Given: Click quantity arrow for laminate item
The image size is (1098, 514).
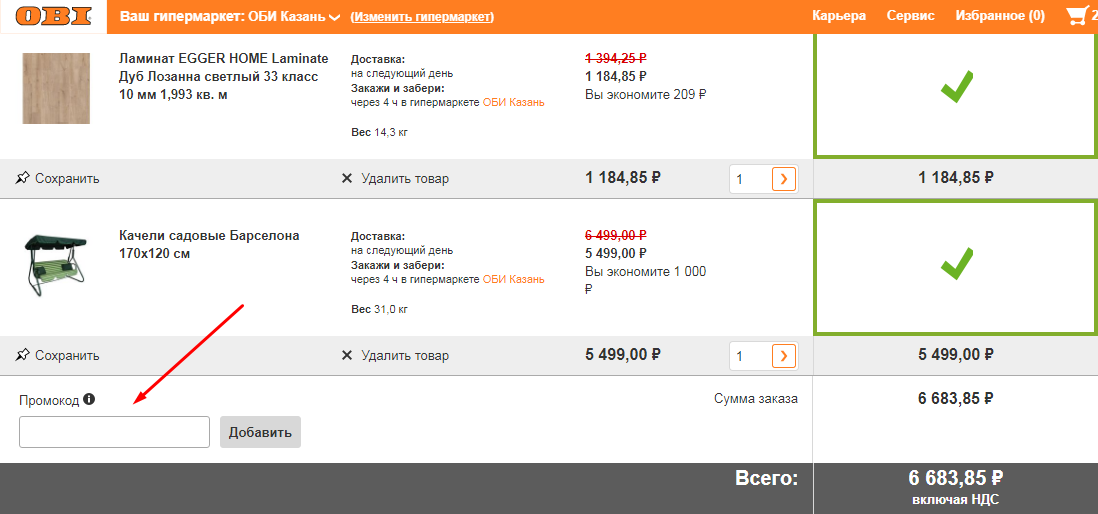Looking at the screenshot, I should click(784, 179).
